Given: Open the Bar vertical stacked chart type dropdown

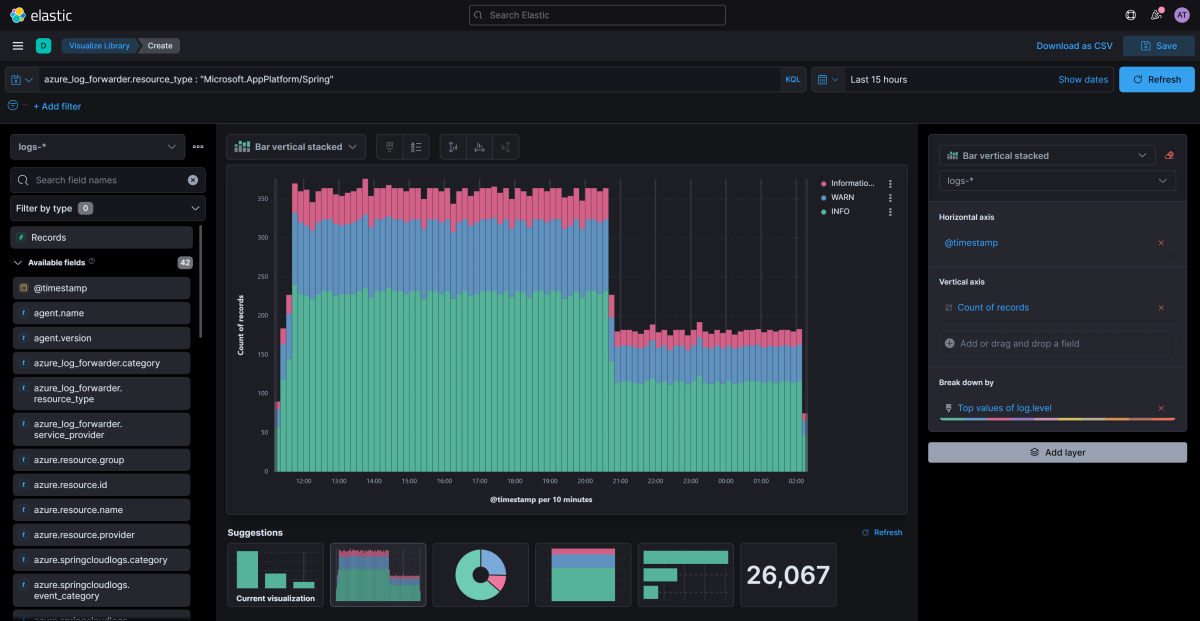Looking at the screenshot, I should tap(296, 147).
